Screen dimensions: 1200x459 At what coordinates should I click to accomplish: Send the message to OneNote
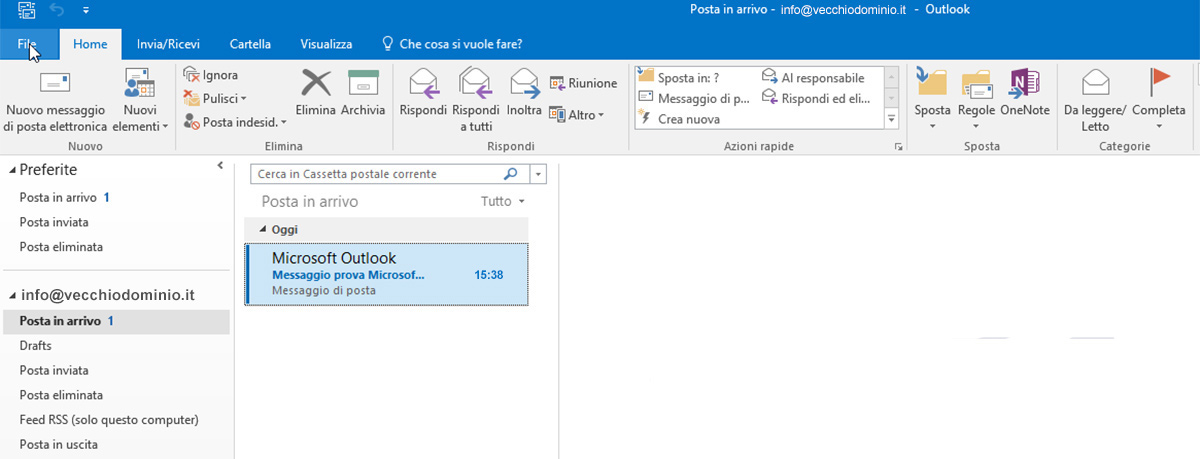(x=1025, y=95)
